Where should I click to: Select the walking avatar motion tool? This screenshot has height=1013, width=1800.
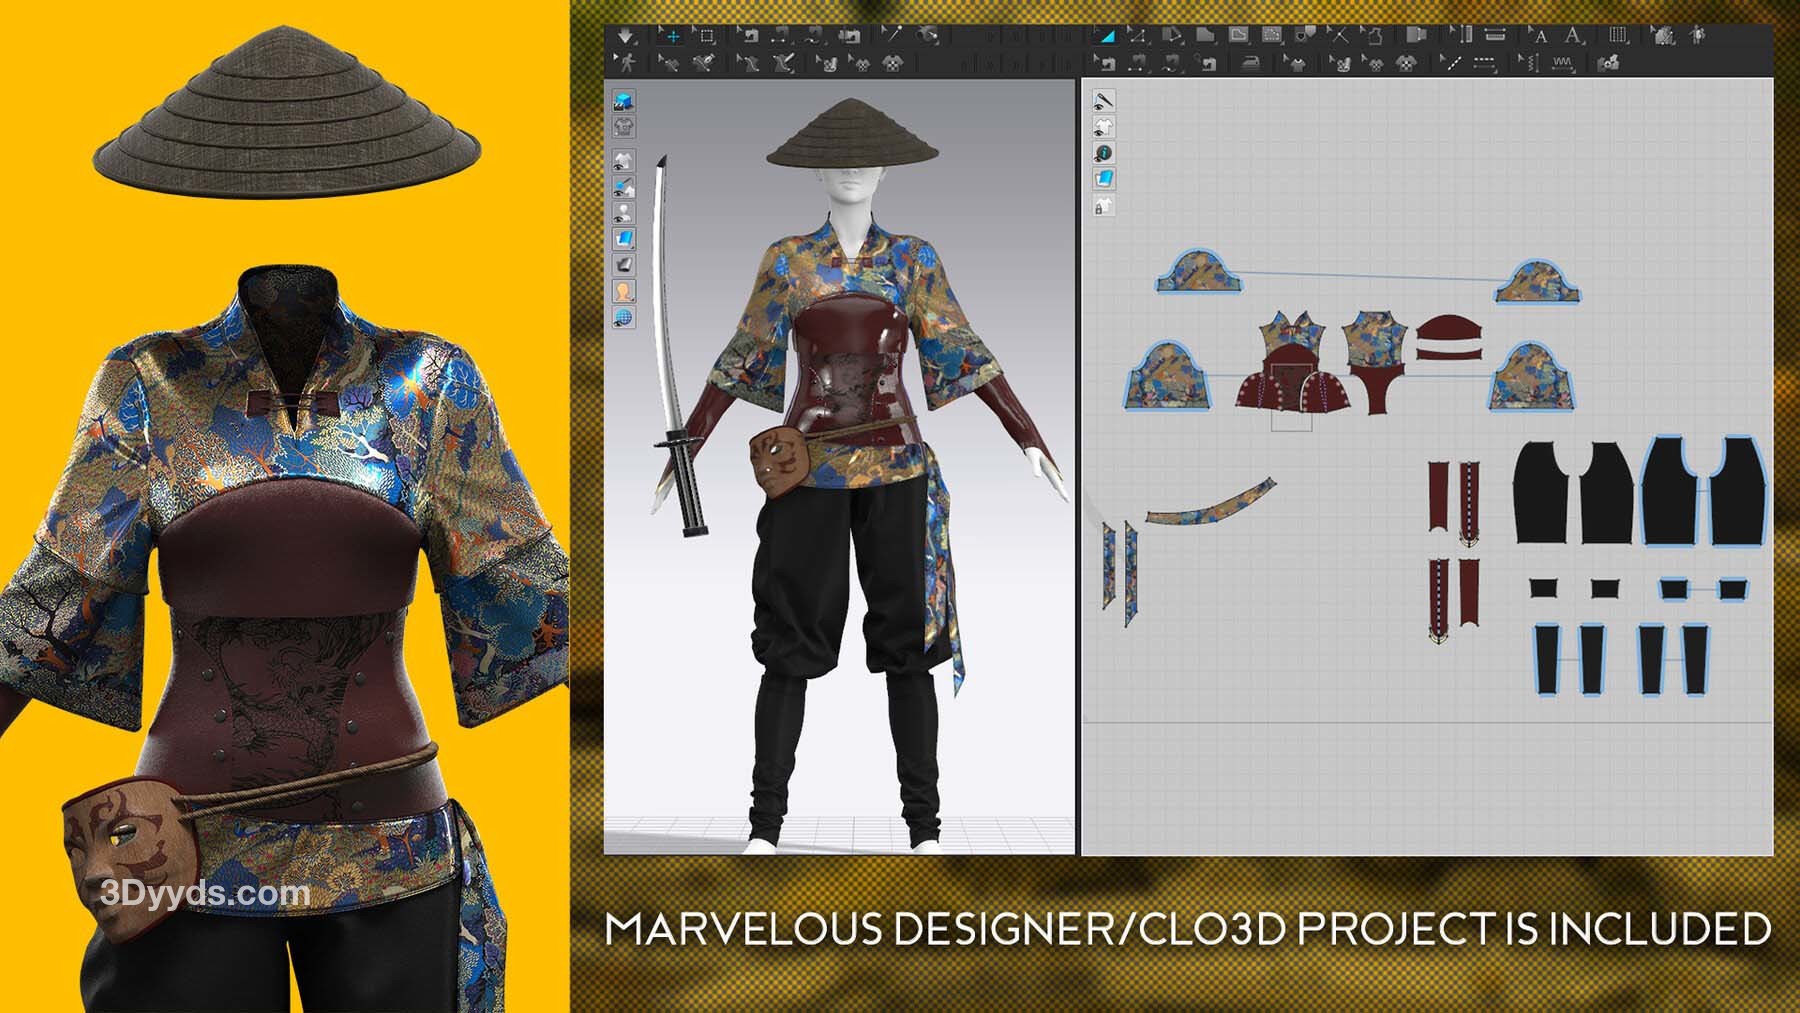(x=625, y=64)
